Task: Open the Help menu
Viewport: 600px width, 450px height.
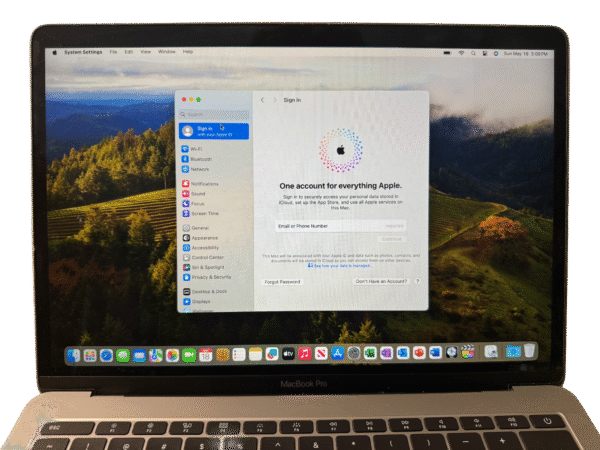Action: 188,52
